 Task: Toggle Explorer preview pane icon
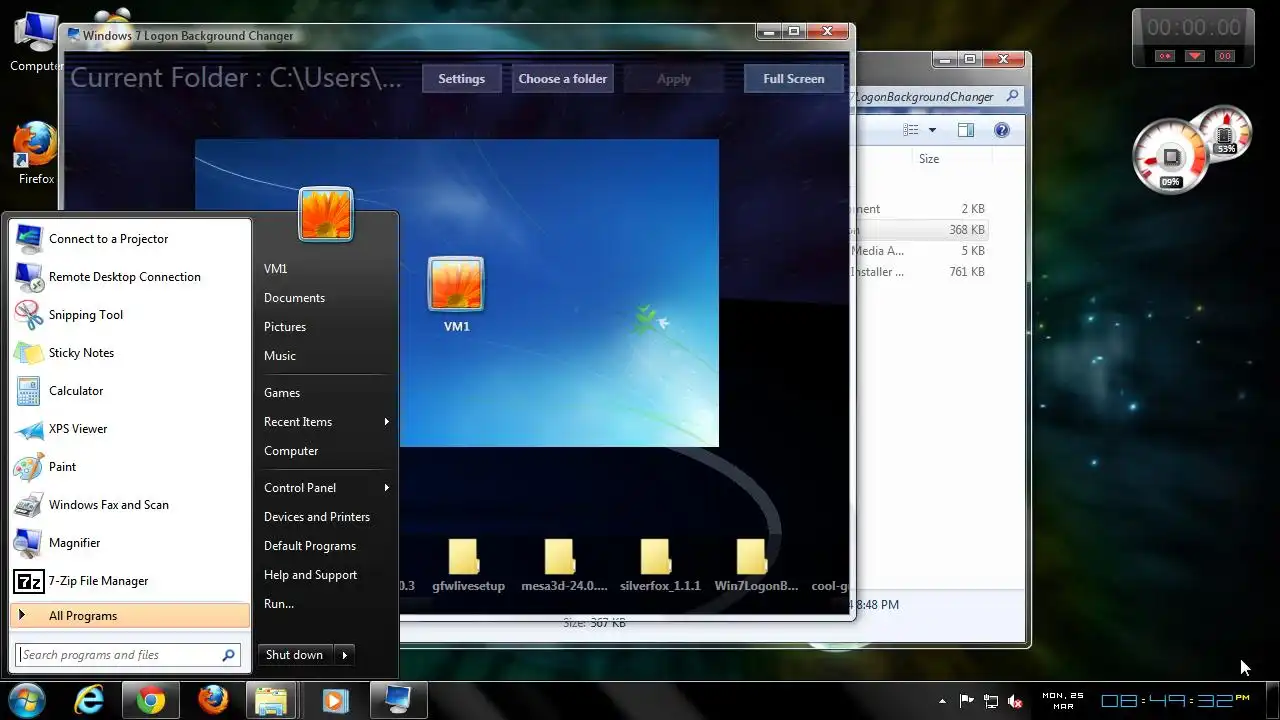[965, 130]
